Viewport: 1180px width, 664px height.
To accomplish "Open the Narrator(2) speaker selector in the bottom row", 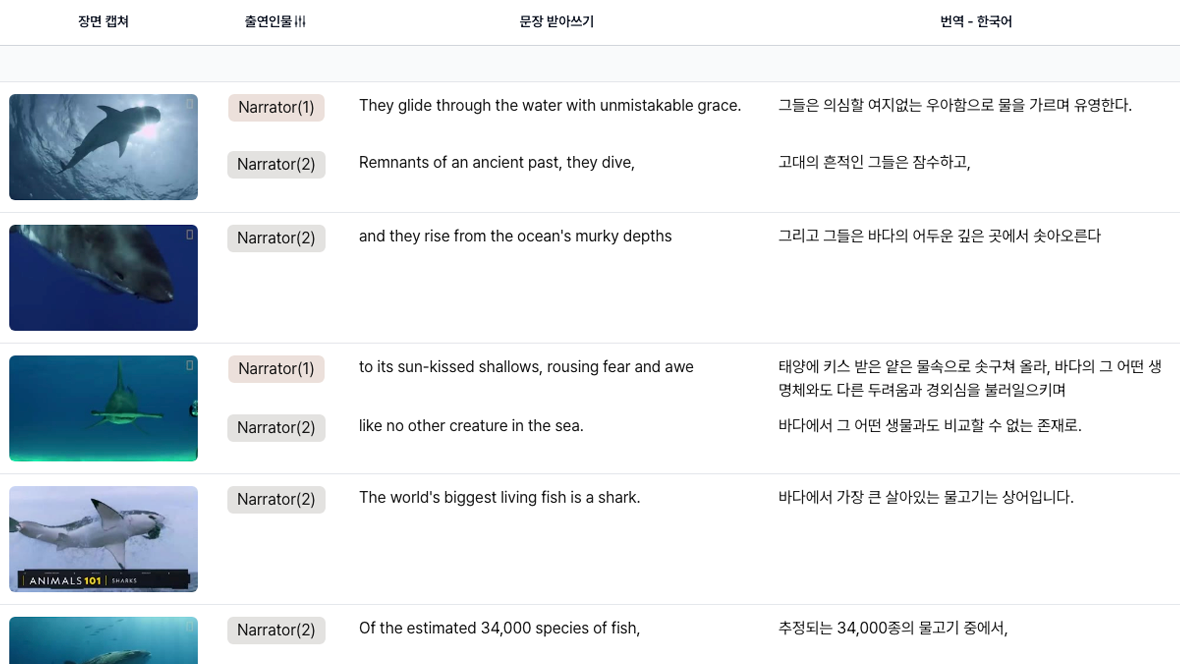I will 276,630.
